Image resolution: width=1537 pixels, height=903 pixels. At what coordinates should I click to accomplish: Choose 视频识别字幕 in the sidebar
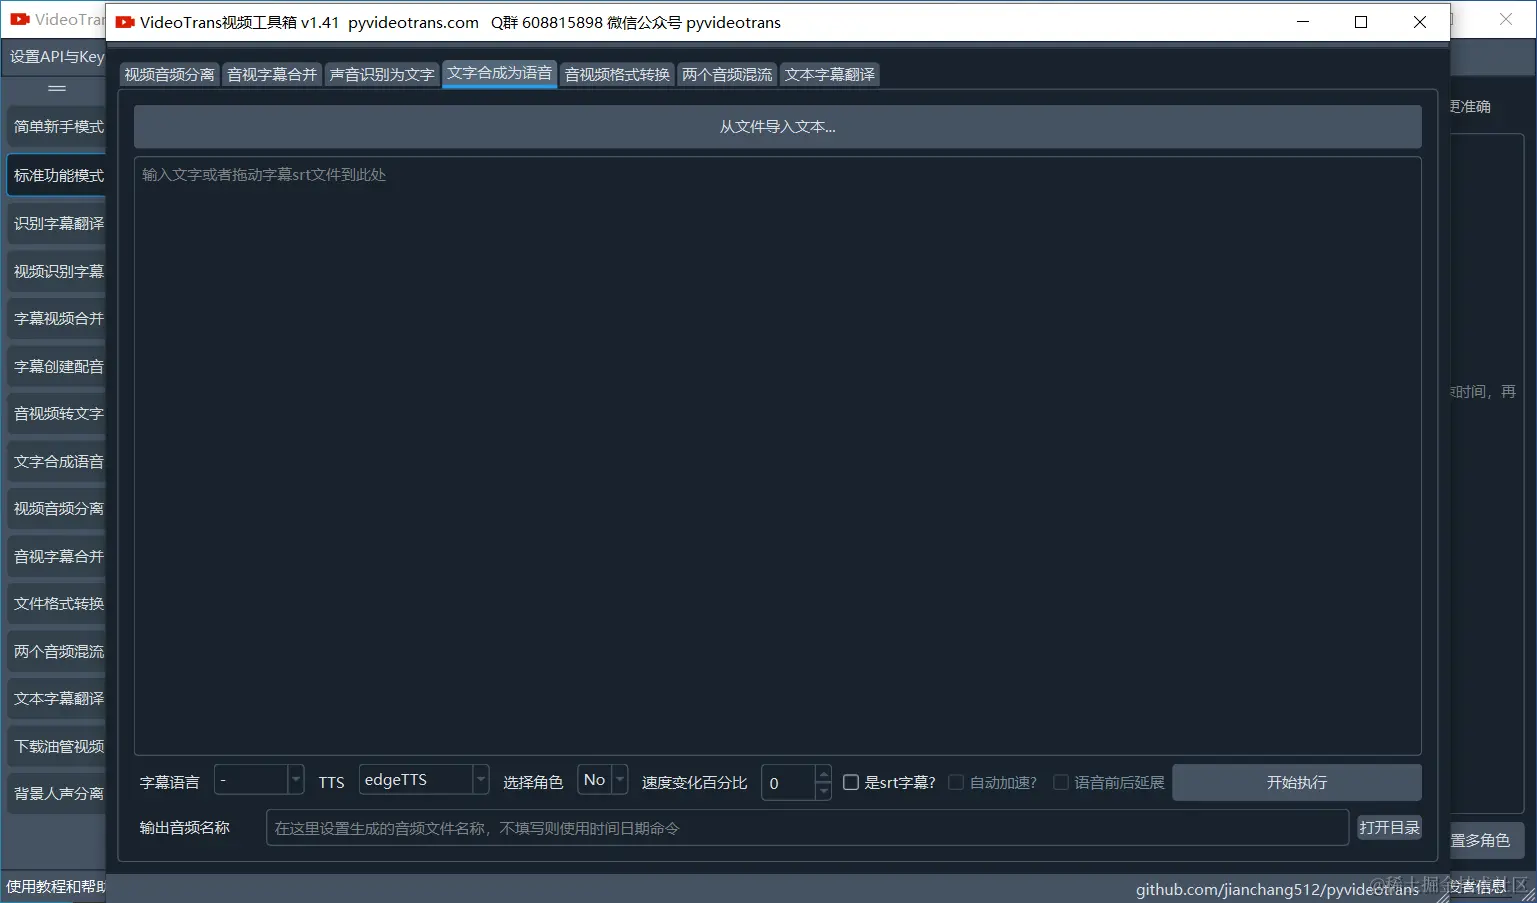click(x=57, y=271)
